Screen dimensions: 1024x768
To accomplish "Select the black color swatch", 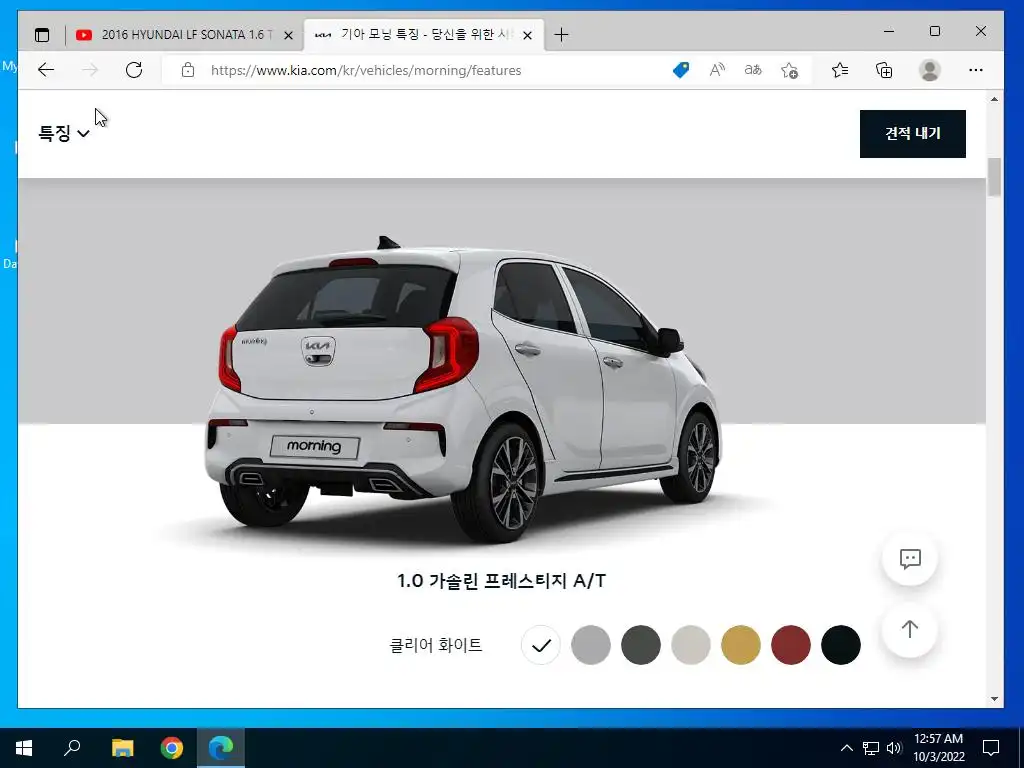I will pos(840,645).
